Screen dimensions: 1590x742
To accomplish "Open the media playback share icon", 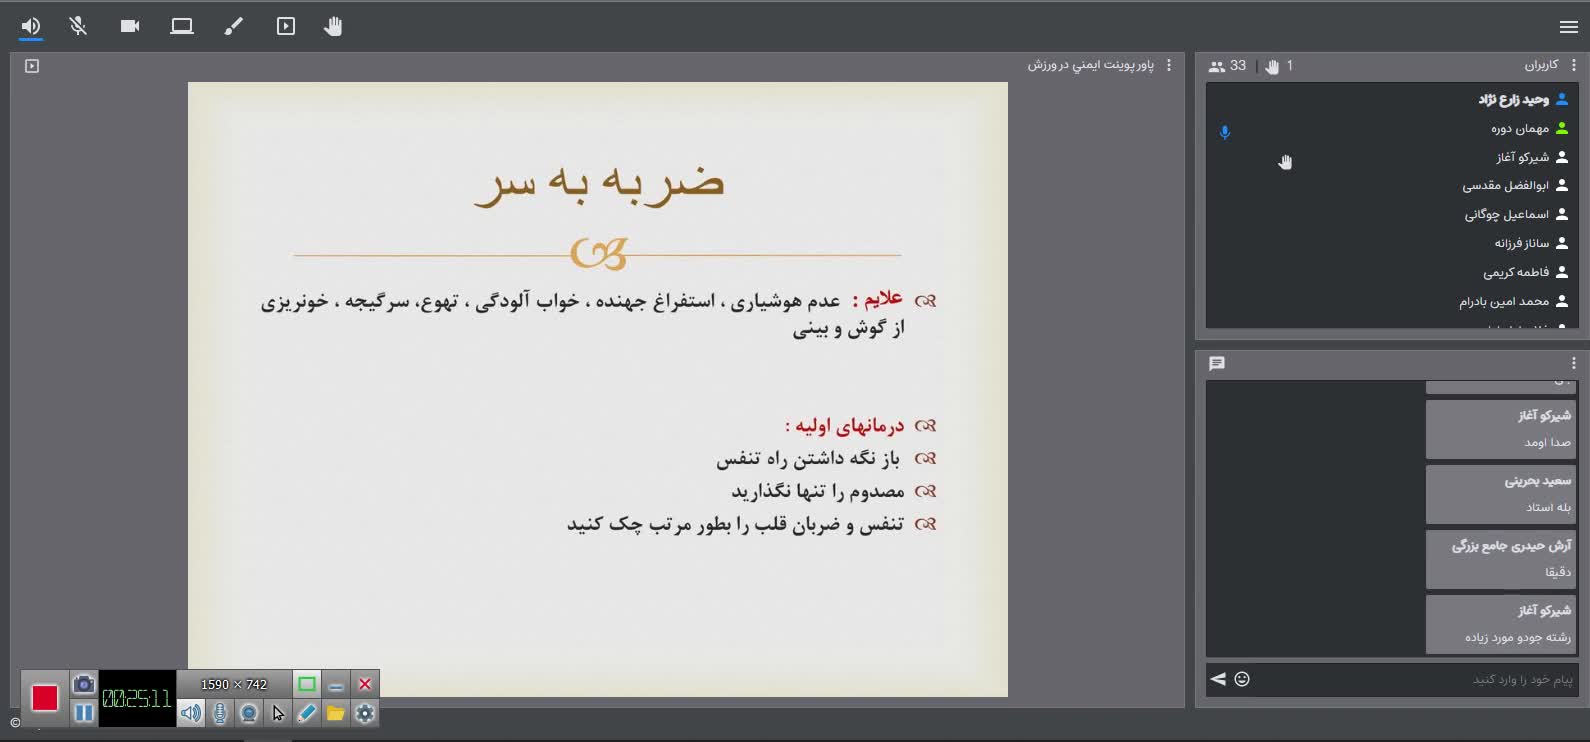I will [286, 26].
